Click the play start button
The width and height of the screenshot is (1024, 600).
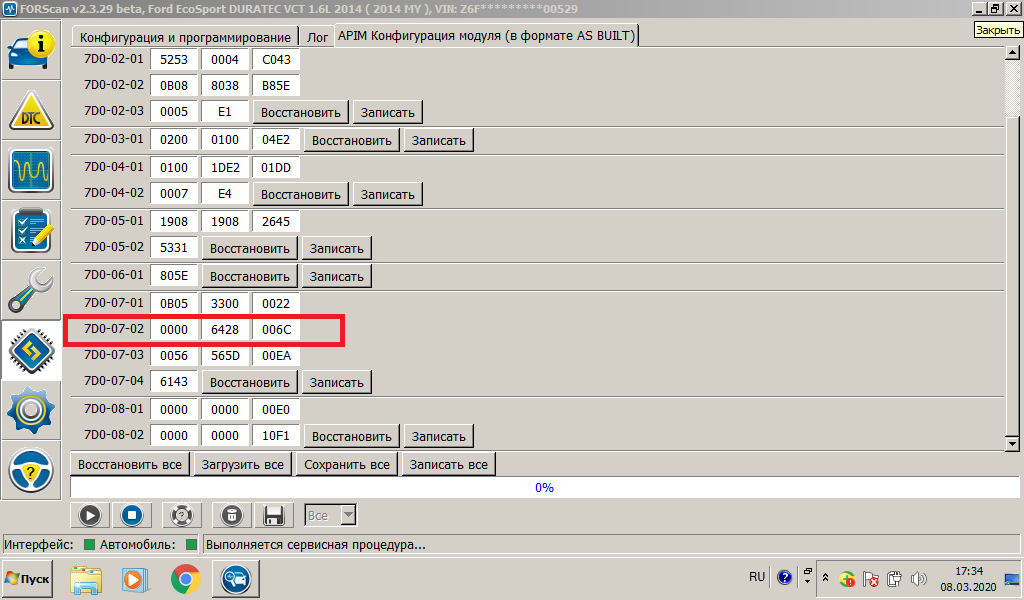click(90, 515)
